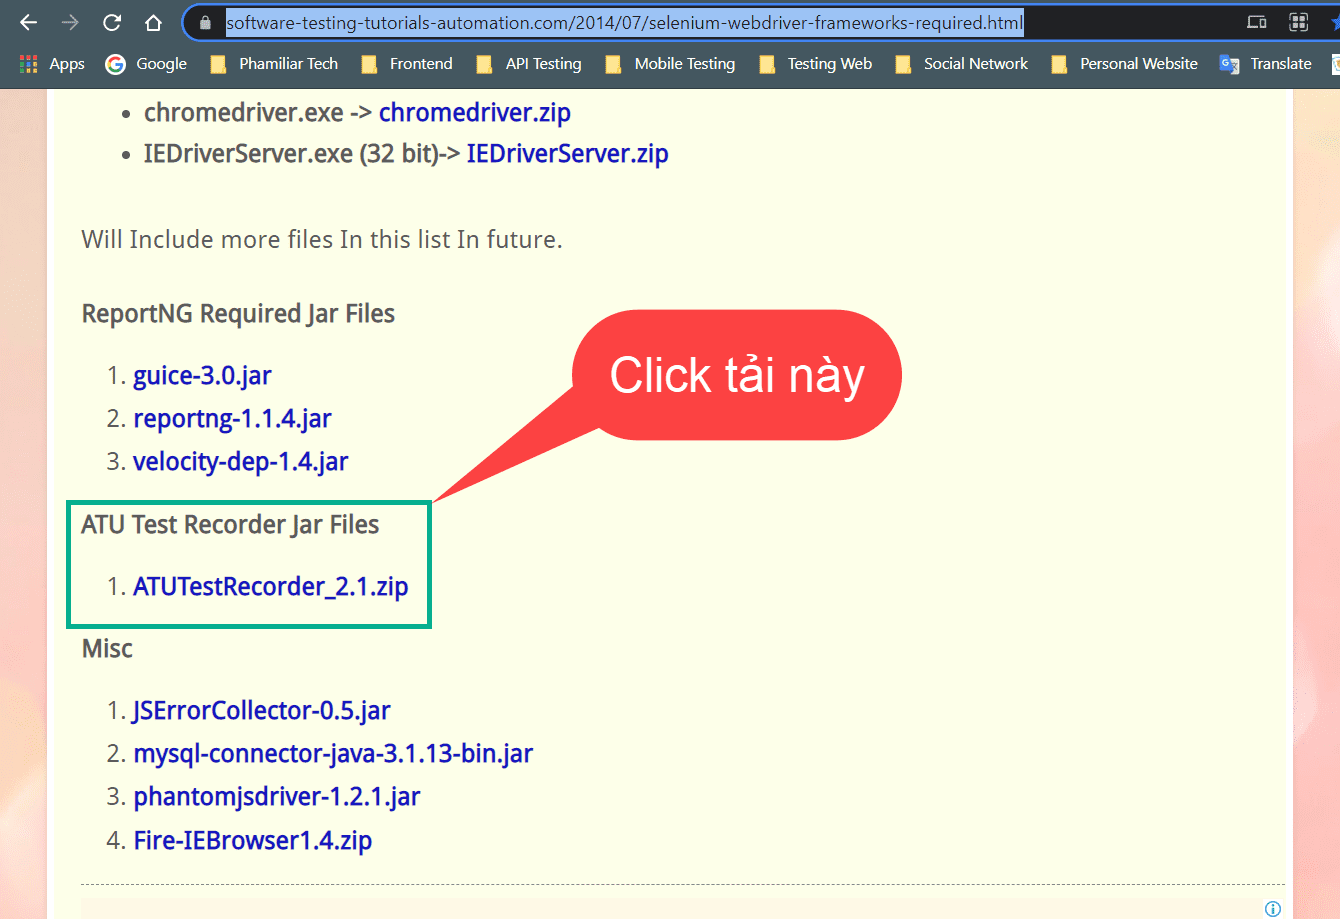The image size is (1340, 919).
Task: Click the cast/device icon in address bar
Action: (x=1257, y=22)
